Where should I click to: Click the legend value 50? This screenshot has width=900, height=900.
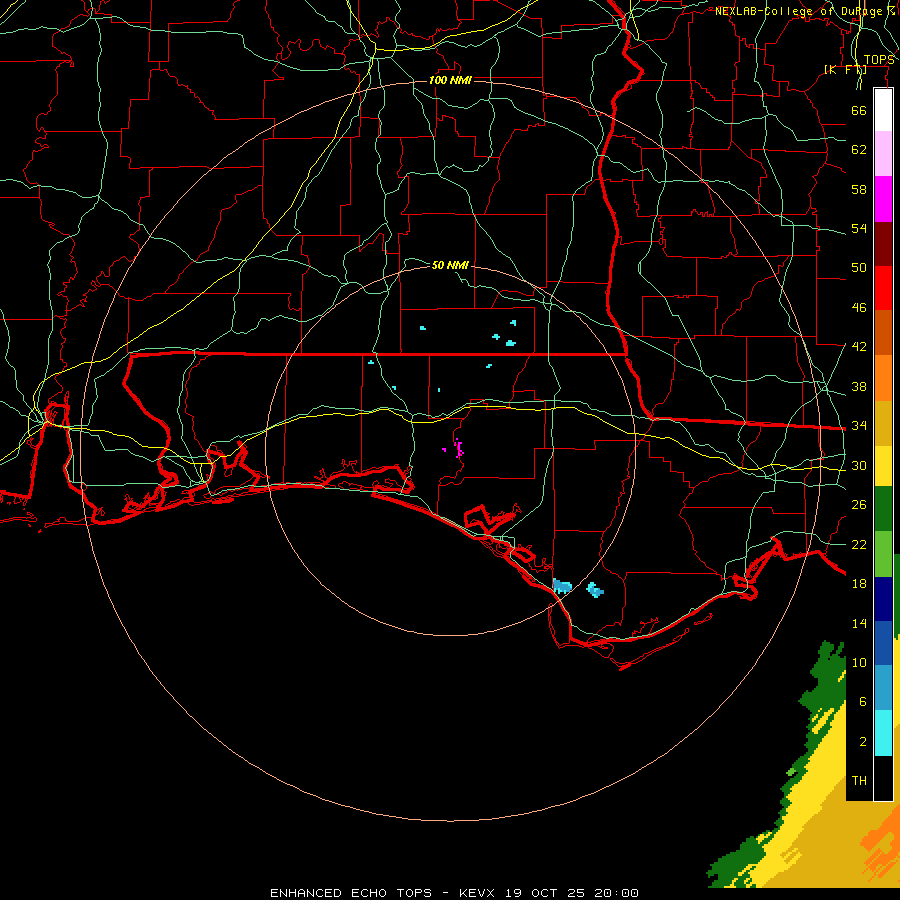click(859, 267)
